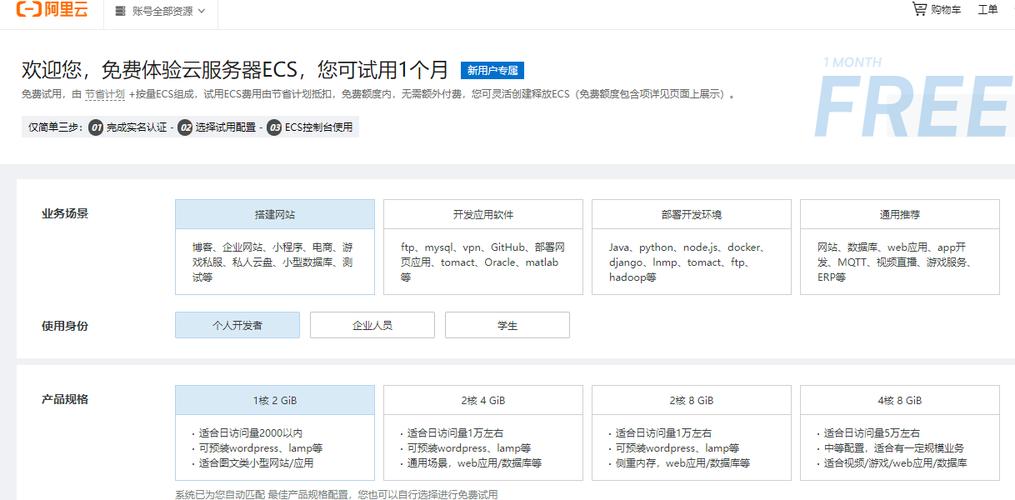Click the ftp、mysql、vpn description text
Image resolution: width=1015 pixels, height=500 pixels.
(483, 262)
